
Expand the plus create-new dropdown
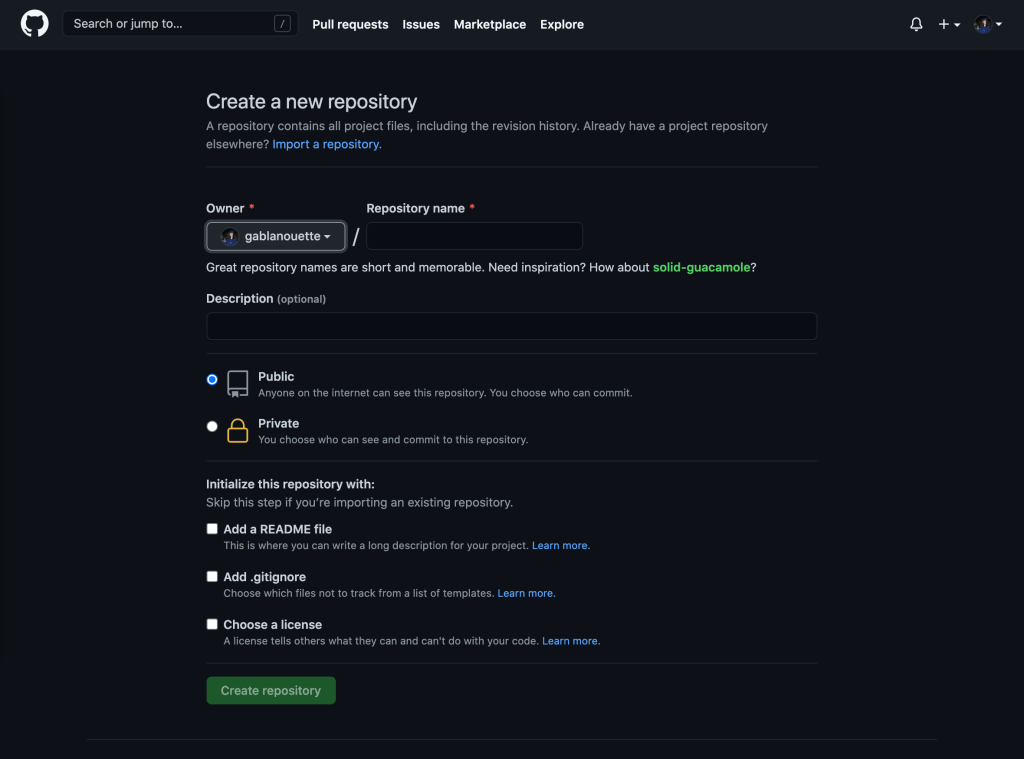948,24
